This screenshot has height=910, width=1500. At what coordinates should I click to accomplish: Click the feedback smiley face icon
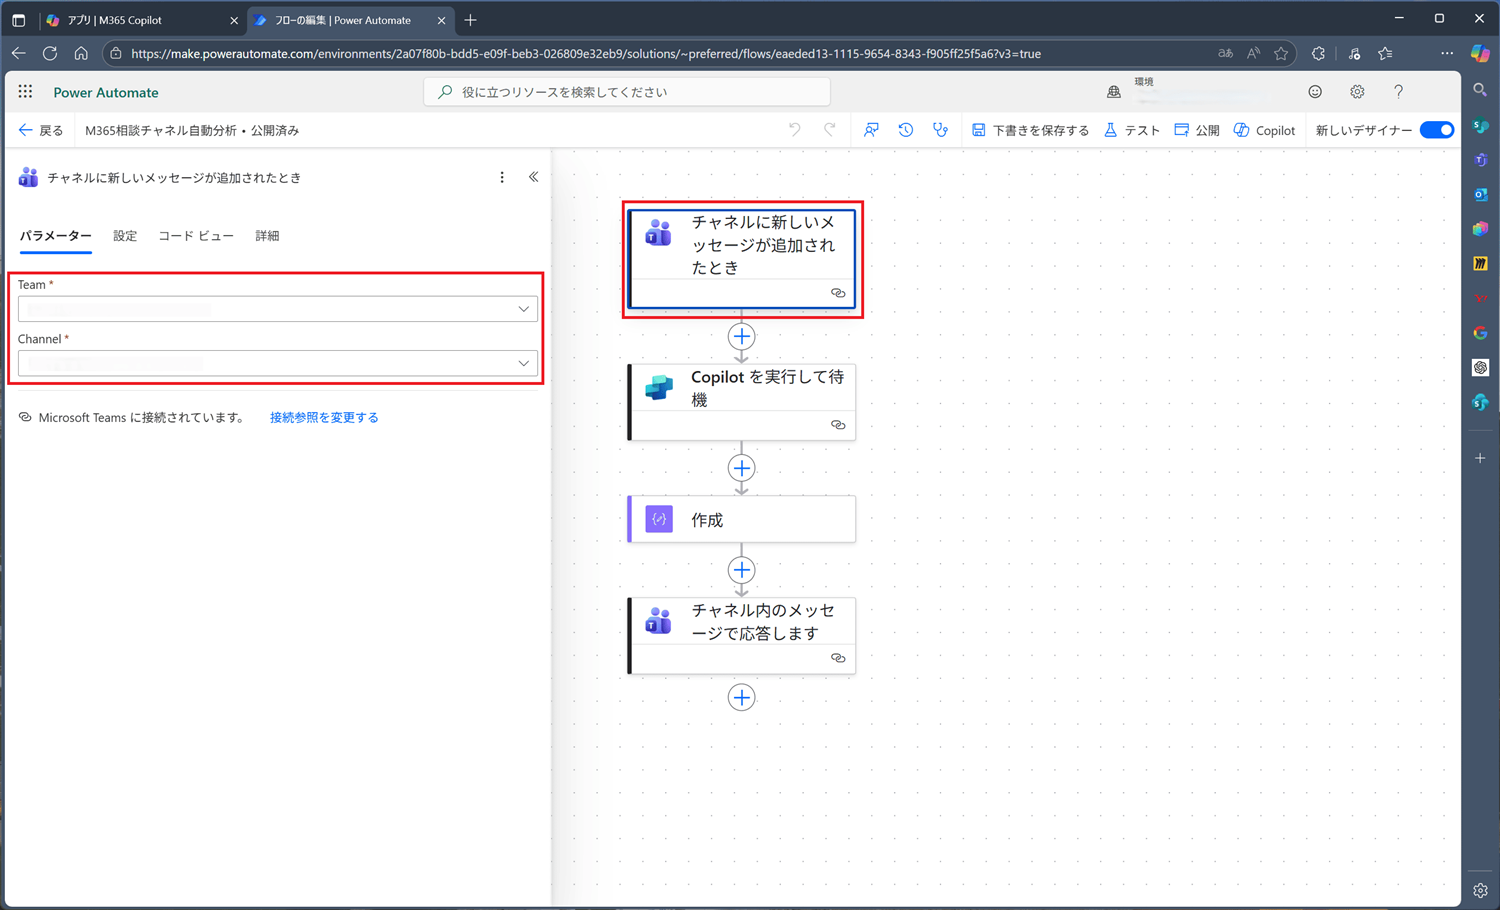click(1315, 92)
